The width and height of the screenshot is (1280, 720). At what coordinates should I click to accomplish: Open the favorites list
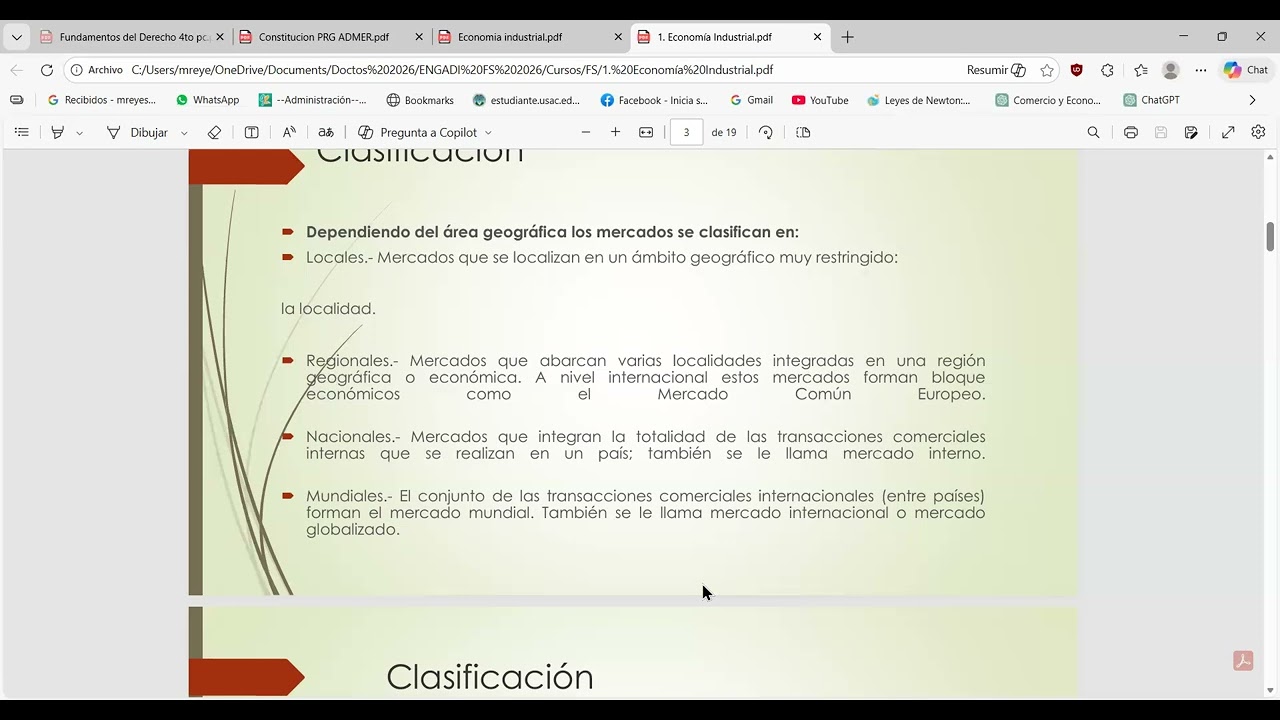click(x=1141, y=70)
